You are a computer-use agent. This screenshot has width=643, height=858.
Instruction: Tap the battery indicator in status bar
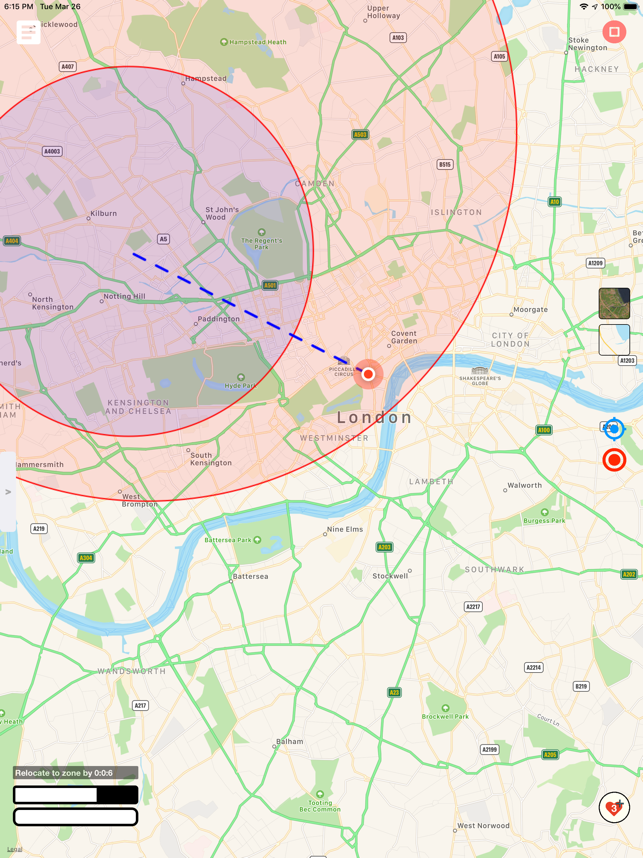pos(630,7)
